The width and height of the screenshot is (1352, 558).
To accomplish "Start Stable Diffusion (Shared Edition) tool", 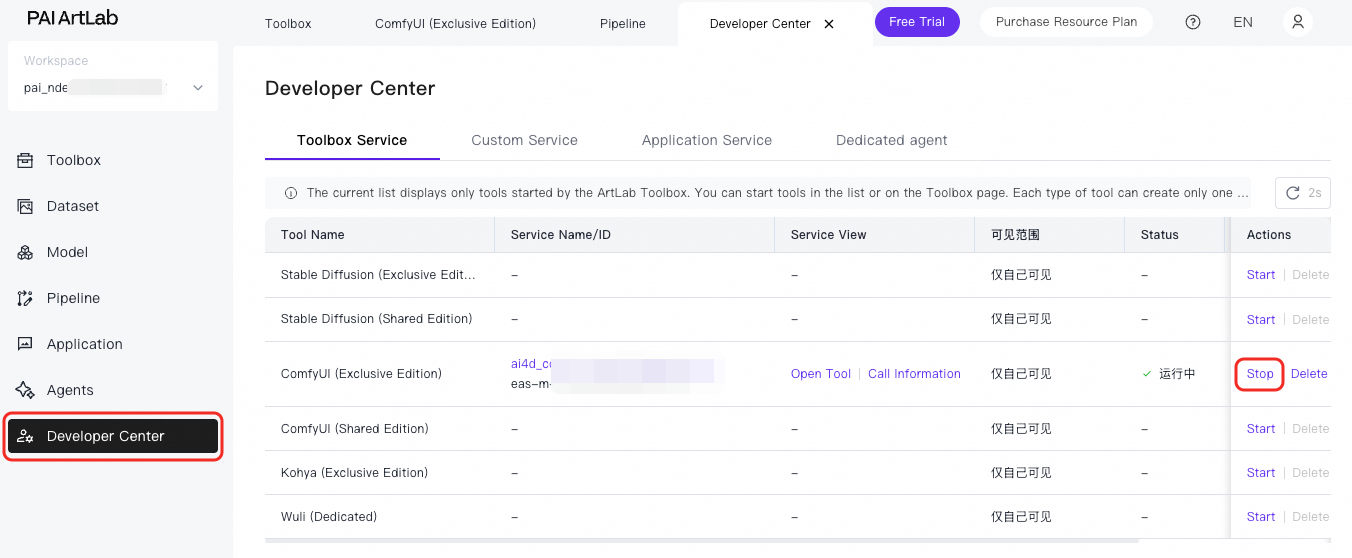I will [1260, 320].
